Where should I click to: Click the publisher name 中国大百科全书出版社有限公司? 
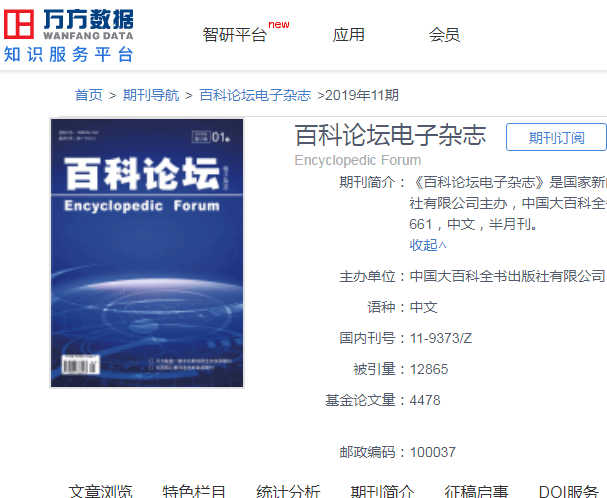tap(507, 276)
